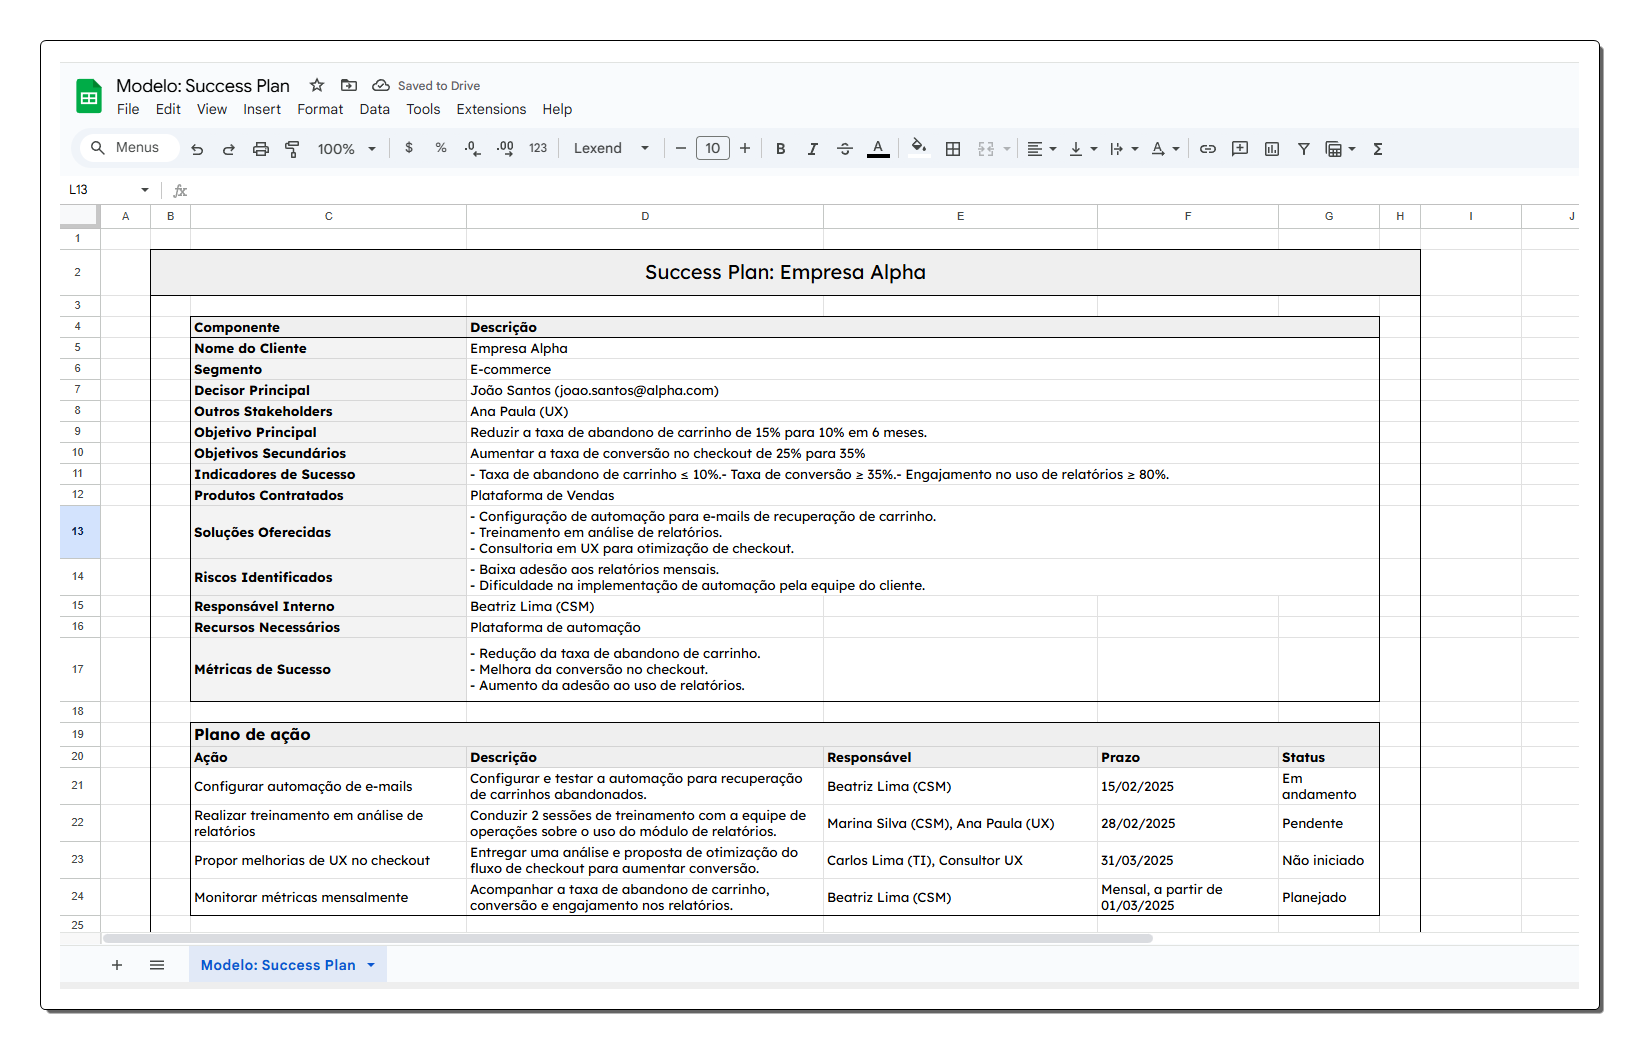Open the all sheets list icon
Viewport: 1639px width, 1049px height.
(x=157, y=965)
